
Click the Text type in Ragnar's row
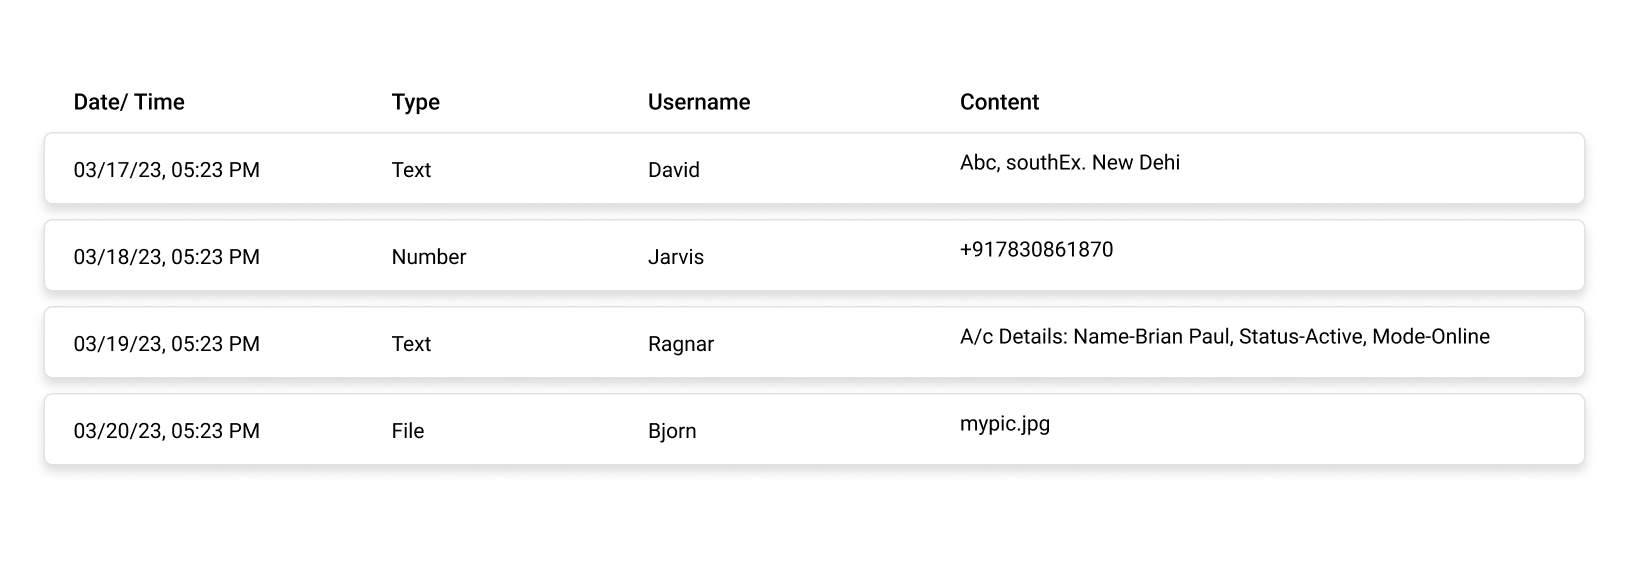[x=411, y=344]
